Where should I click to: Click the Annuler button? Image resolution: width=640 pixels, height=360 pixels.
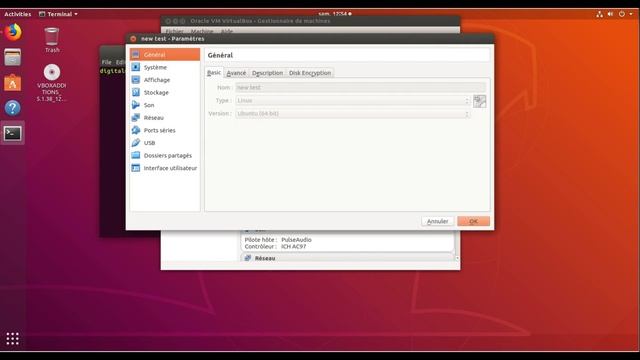[438, 221]
